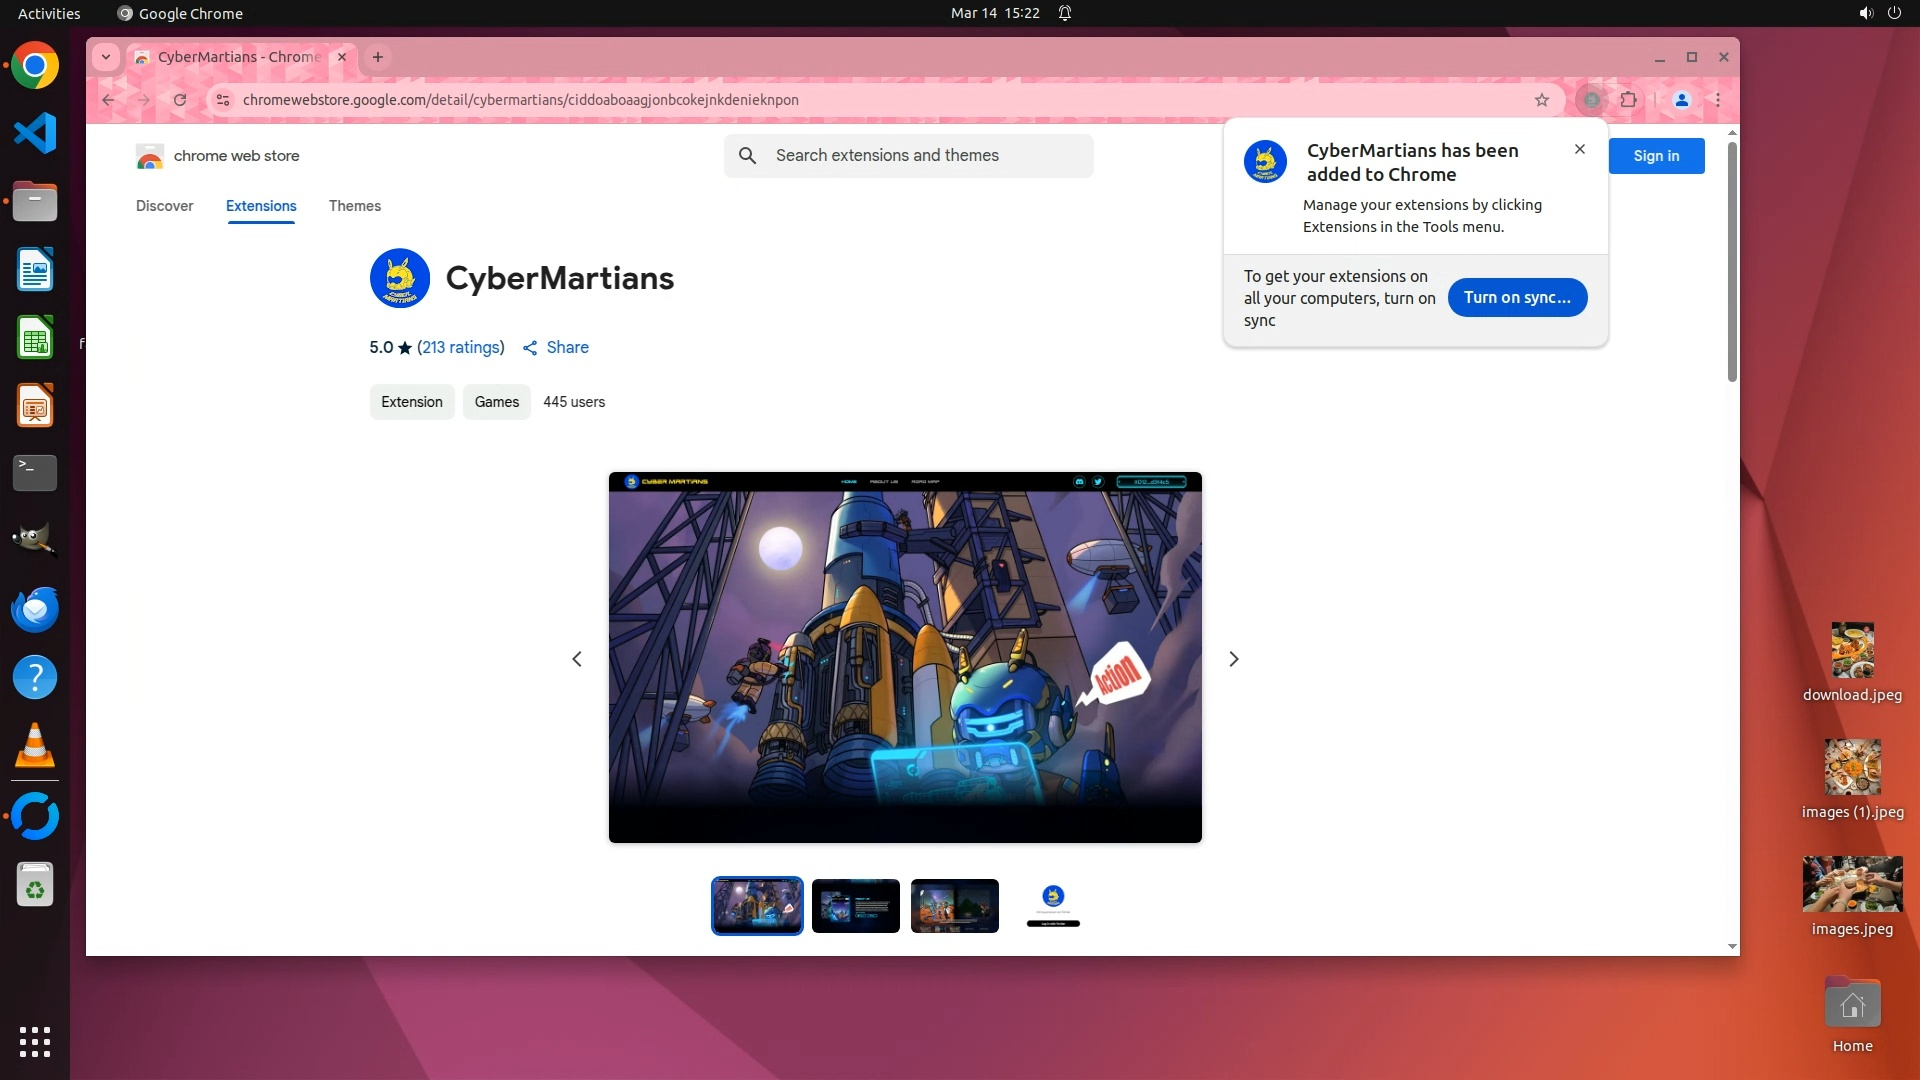Click the bookmark star icon in address bar
Screen dimensions: 1920x1080
click(x=1541, y=100)
